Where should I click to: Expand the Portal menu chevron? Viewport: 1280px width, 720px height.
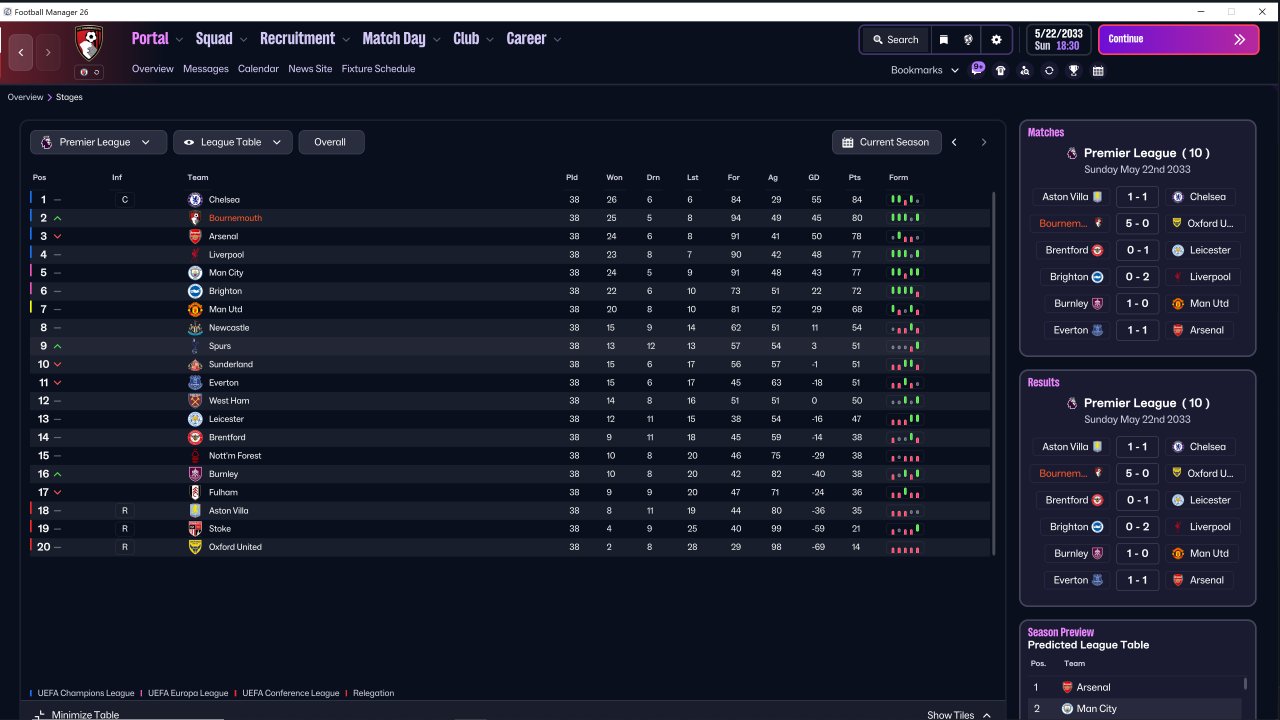click(x=179, y=40)
